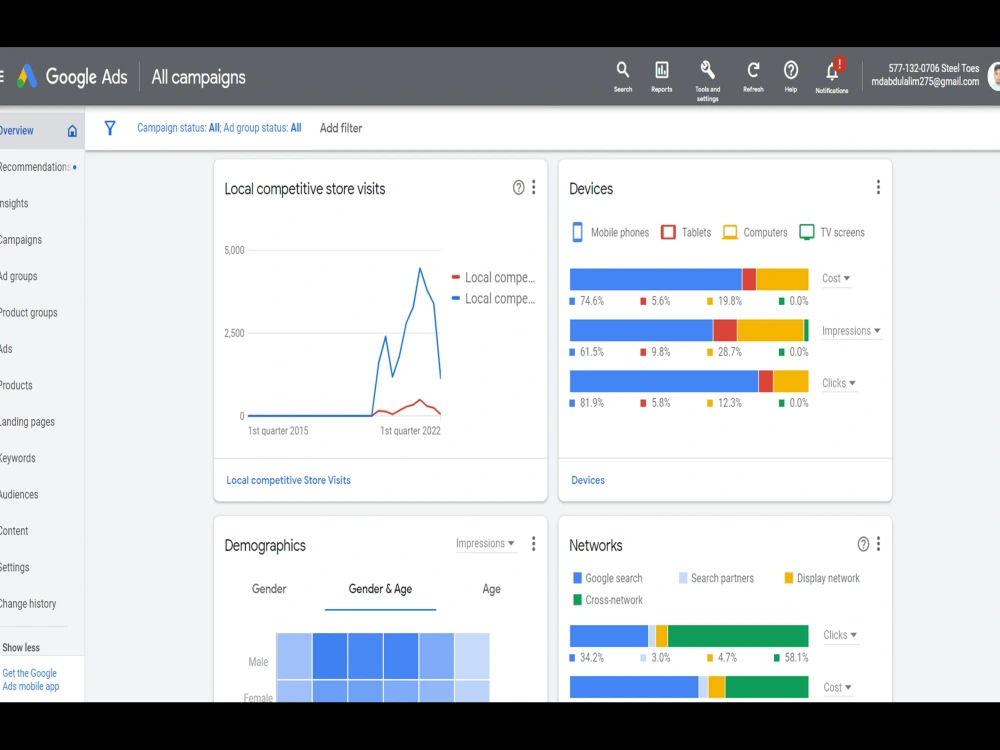This screenshot has height=750, width=1000.
Task: Click the filter funnel icon
Action: click(x=110, y=128)
